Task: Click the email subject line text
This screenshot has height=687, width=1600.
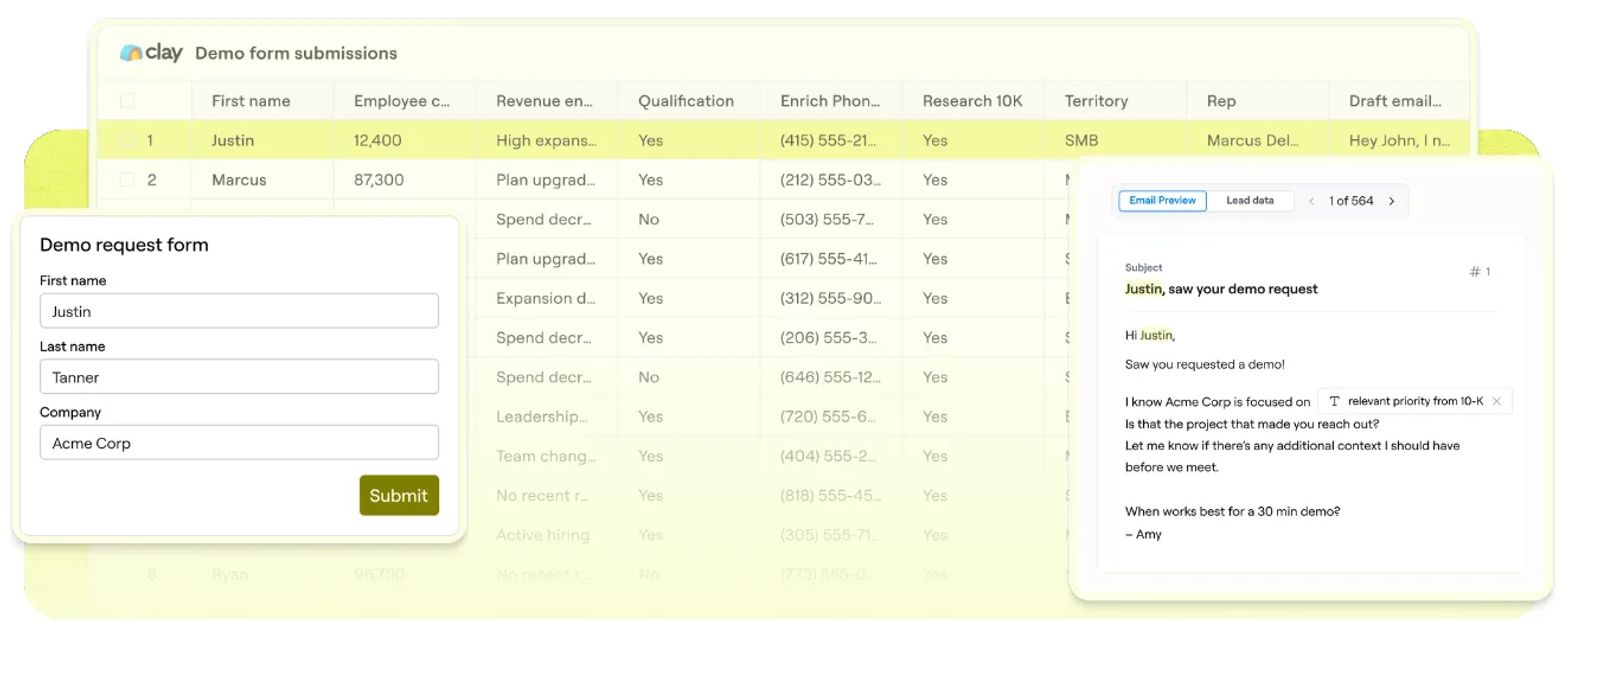Action: pos(1221,289)
